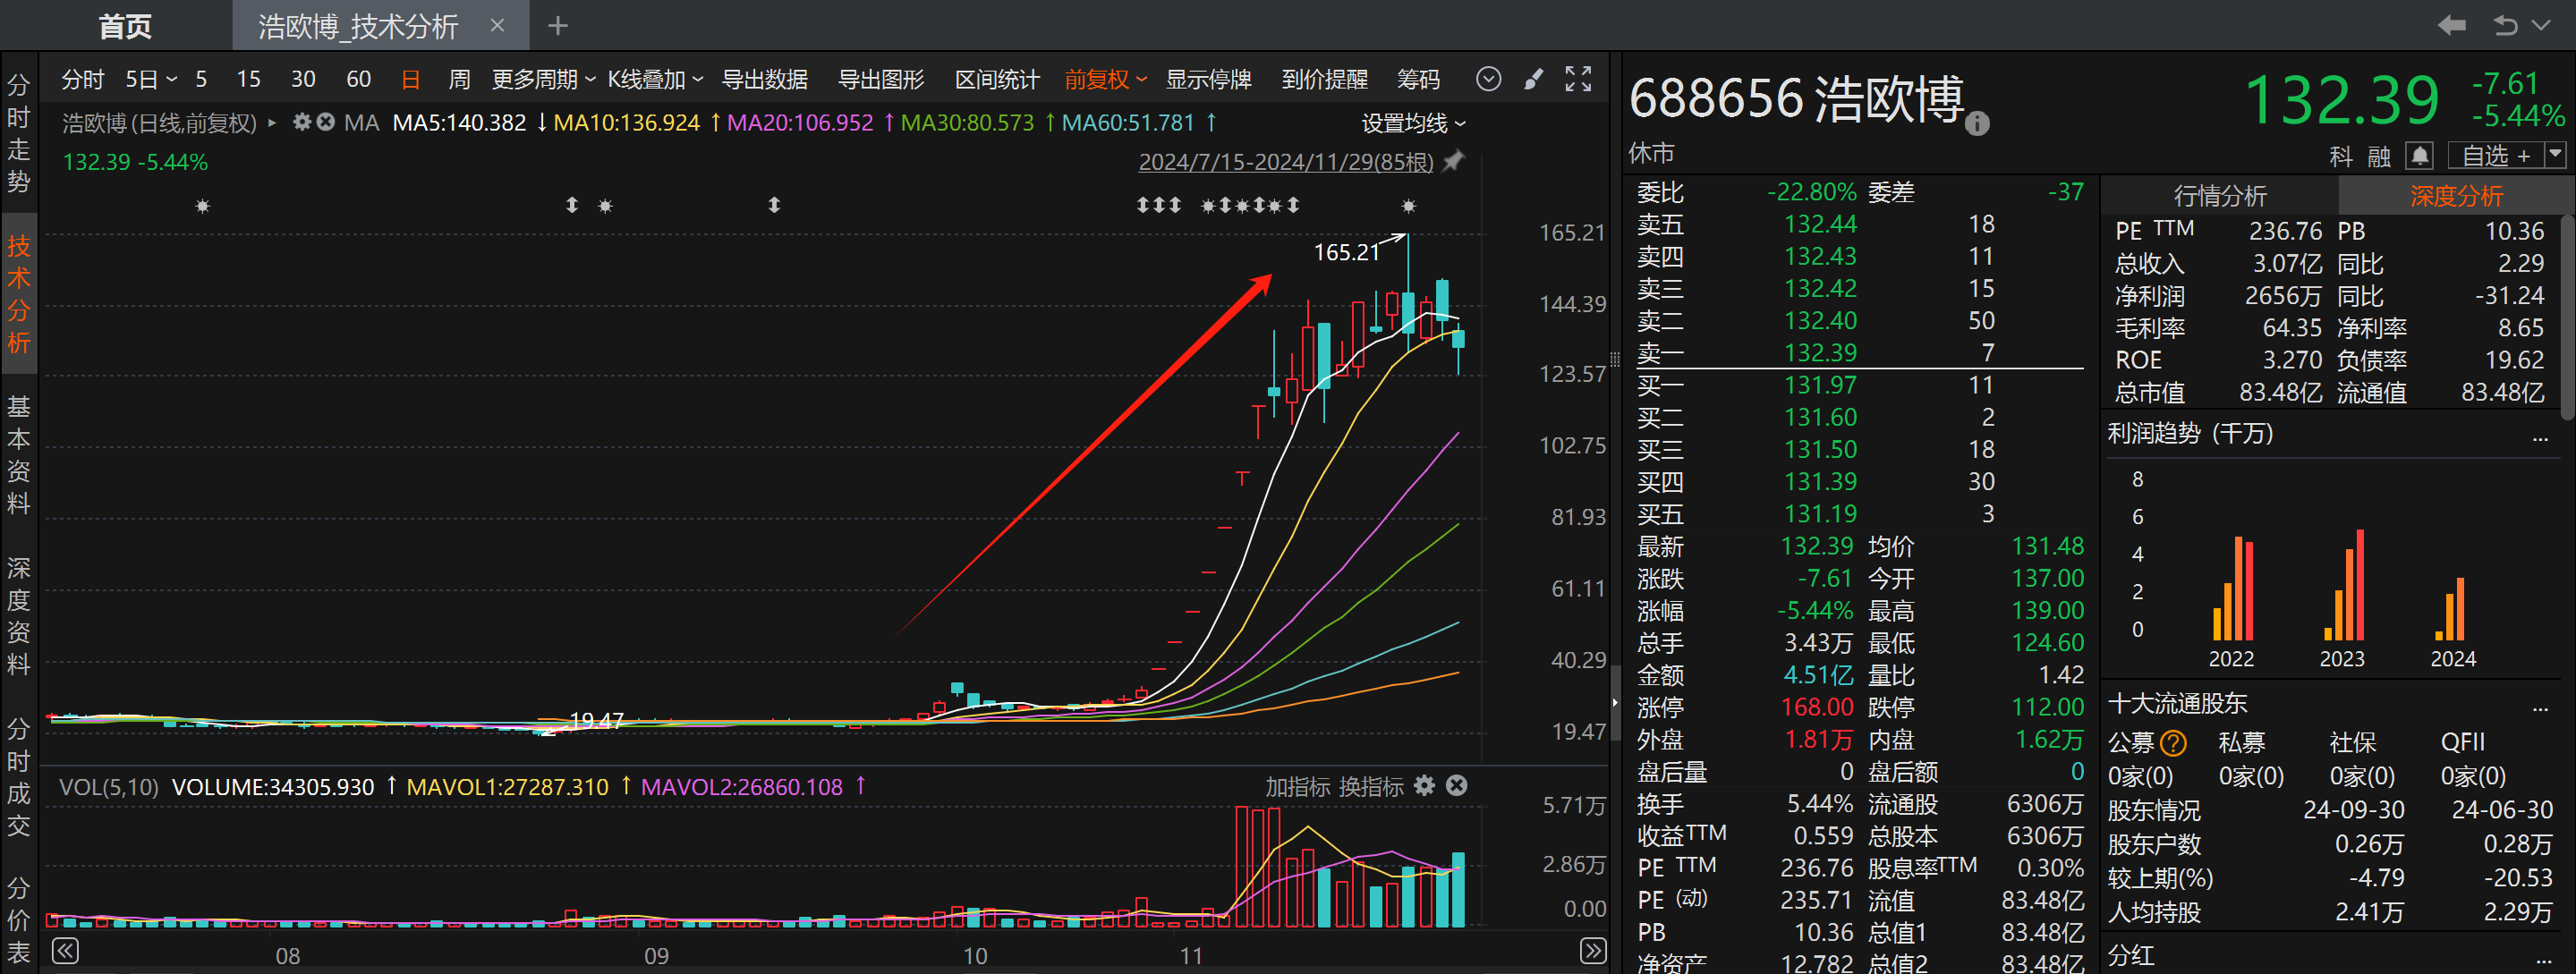Toggle 显示停牌 display option

1208,79
